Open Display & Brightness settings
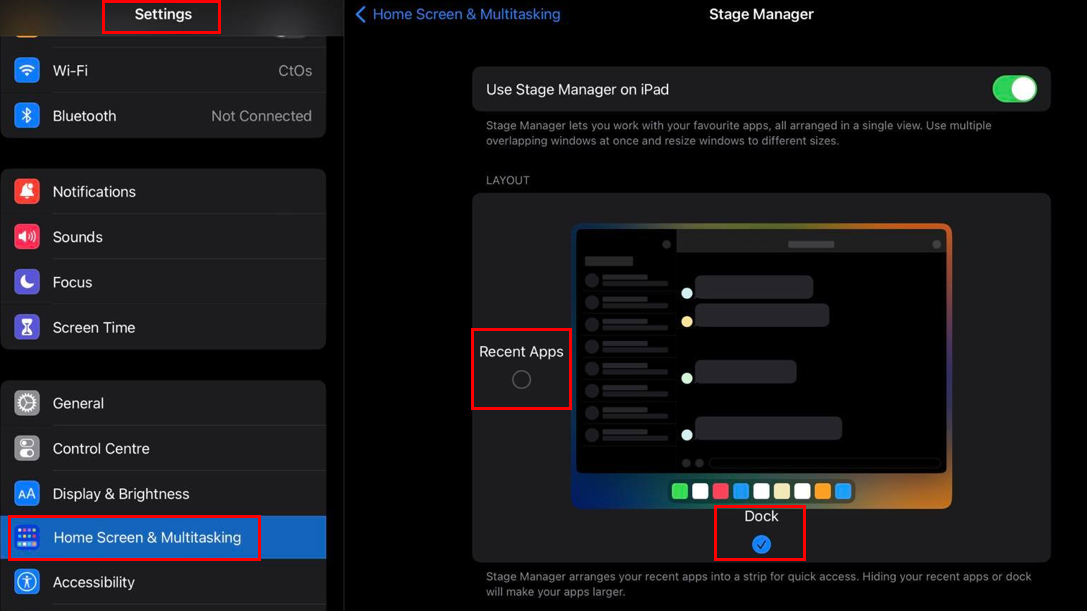Image resolution: width=1087 pixels, height=611 pixels. coord(164,494)
